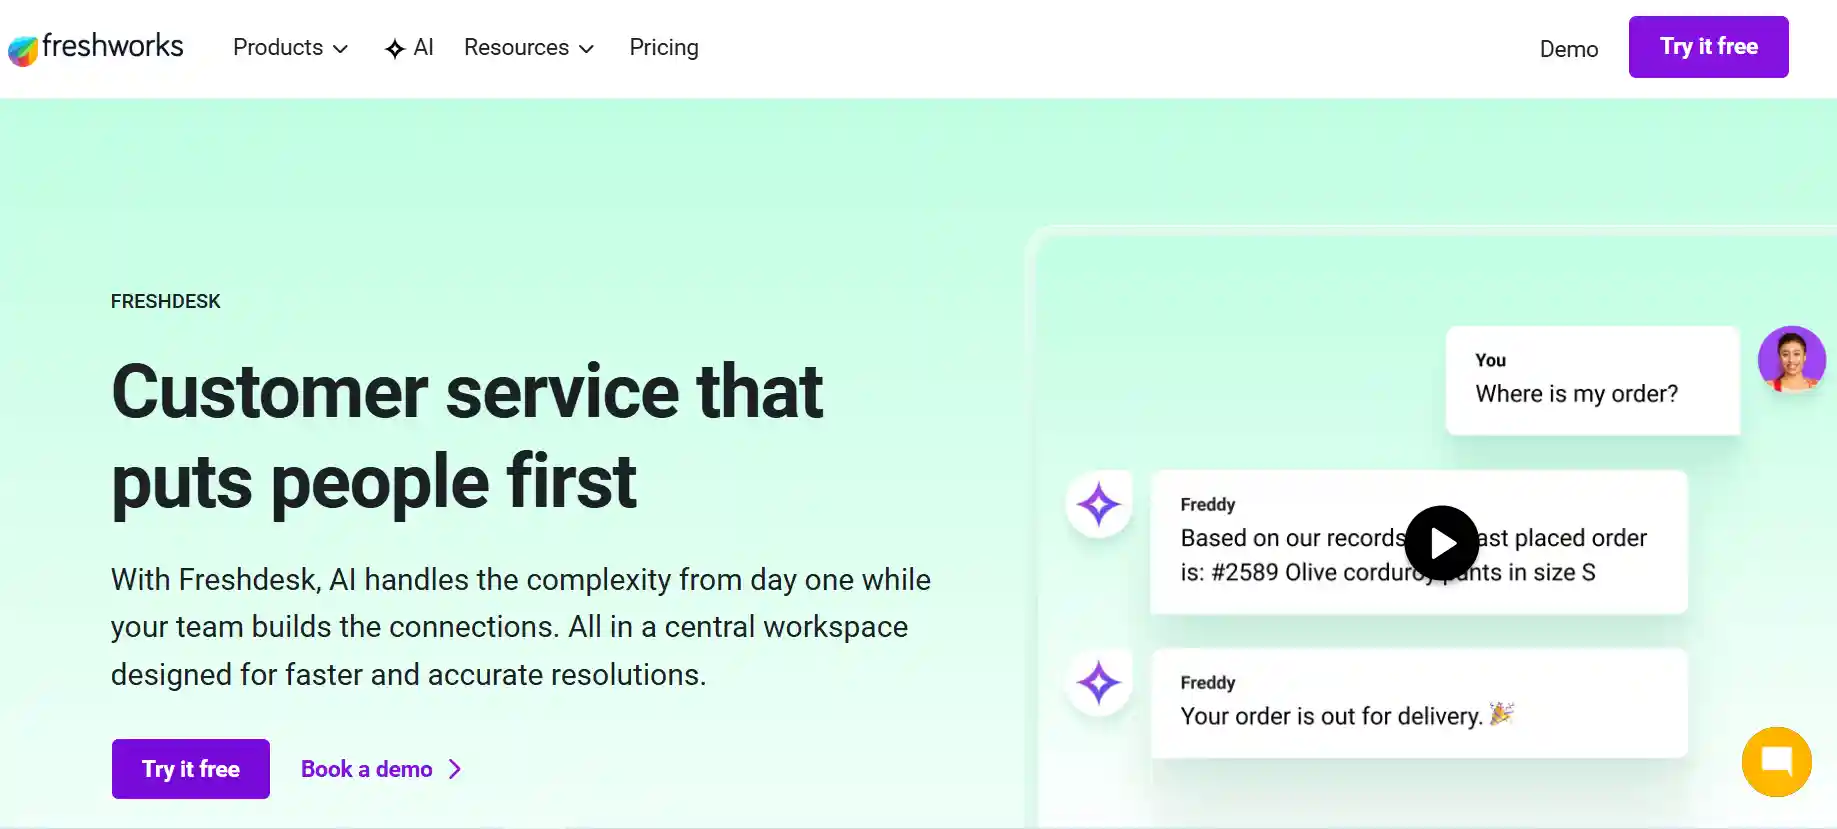Click the AI sparkle icon in navbar
Screen dimensions: 1837x829
tap(395, 49)
